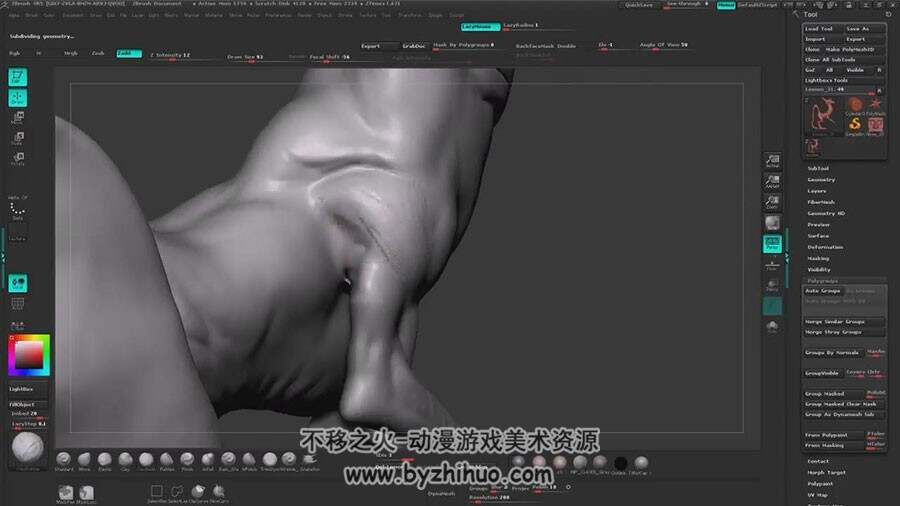Image resolution: width=900 pixels, height=506 pixels.
Task: Click the From Polypaint button
Action: click(x=833, y=435)
